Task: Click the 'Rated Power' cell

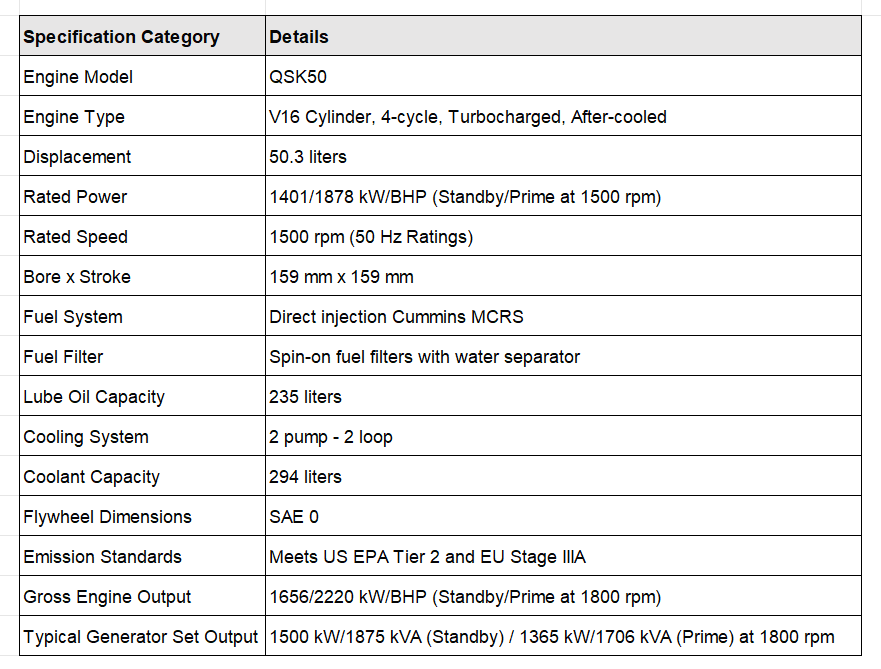Action: (x=142, y=195)
